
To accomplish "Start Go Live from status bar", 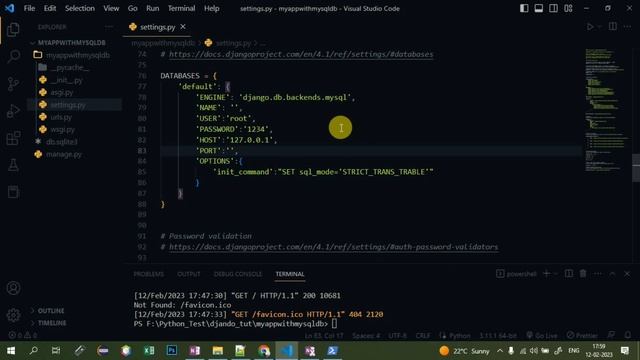I will point(542,336).
